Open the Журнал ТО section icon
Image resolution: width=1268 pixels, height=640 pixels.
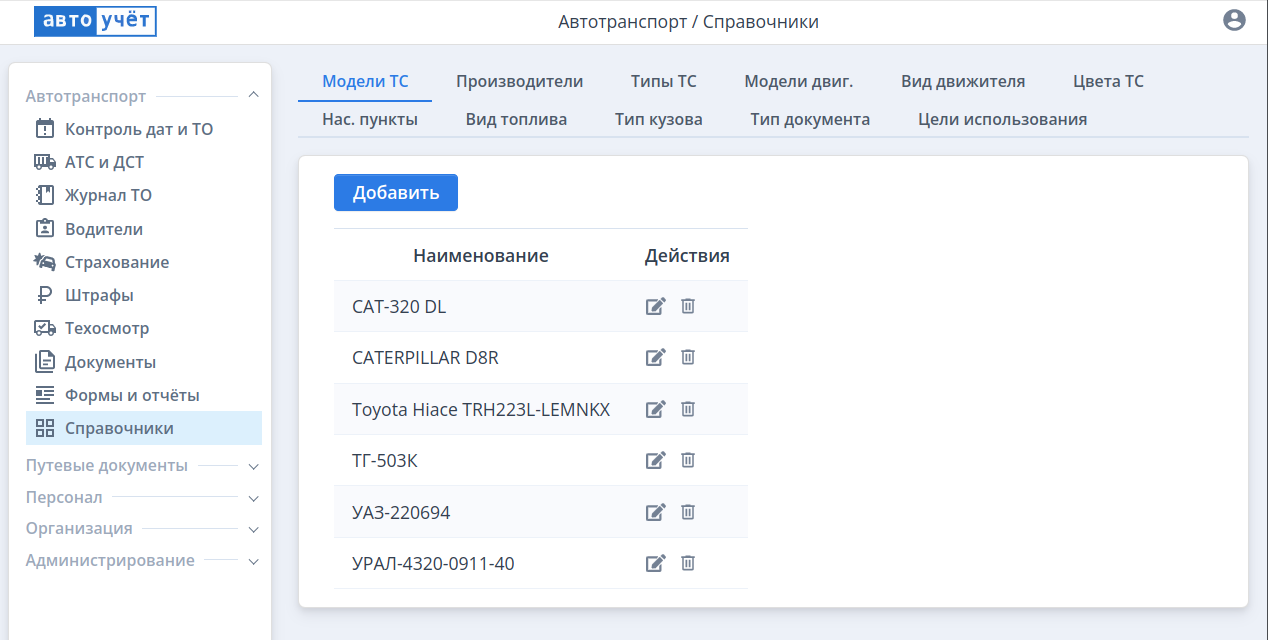44,194
